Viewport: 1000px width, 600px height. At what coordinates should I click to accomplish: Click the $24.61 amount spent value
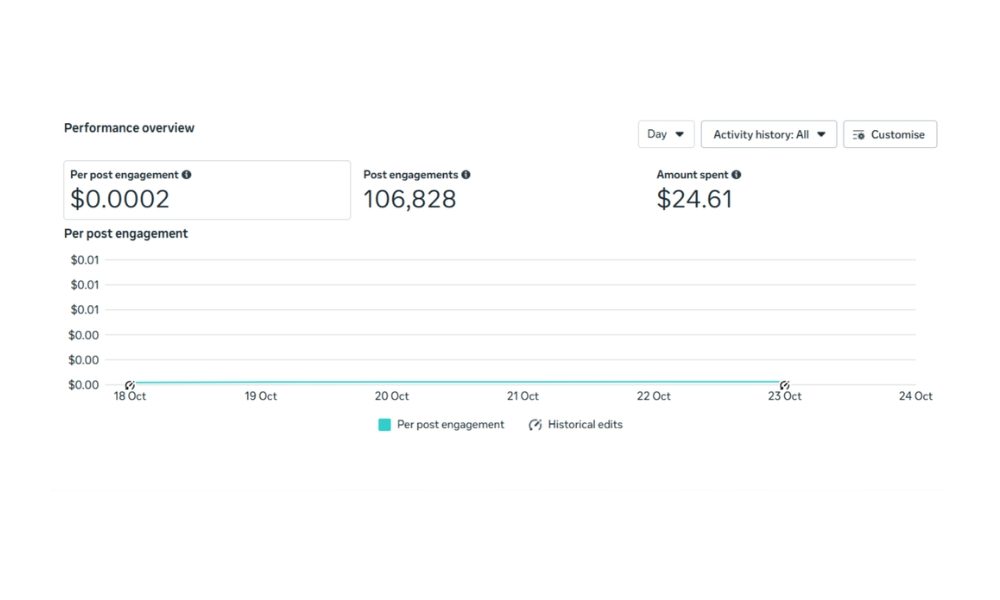coord(694,199)
